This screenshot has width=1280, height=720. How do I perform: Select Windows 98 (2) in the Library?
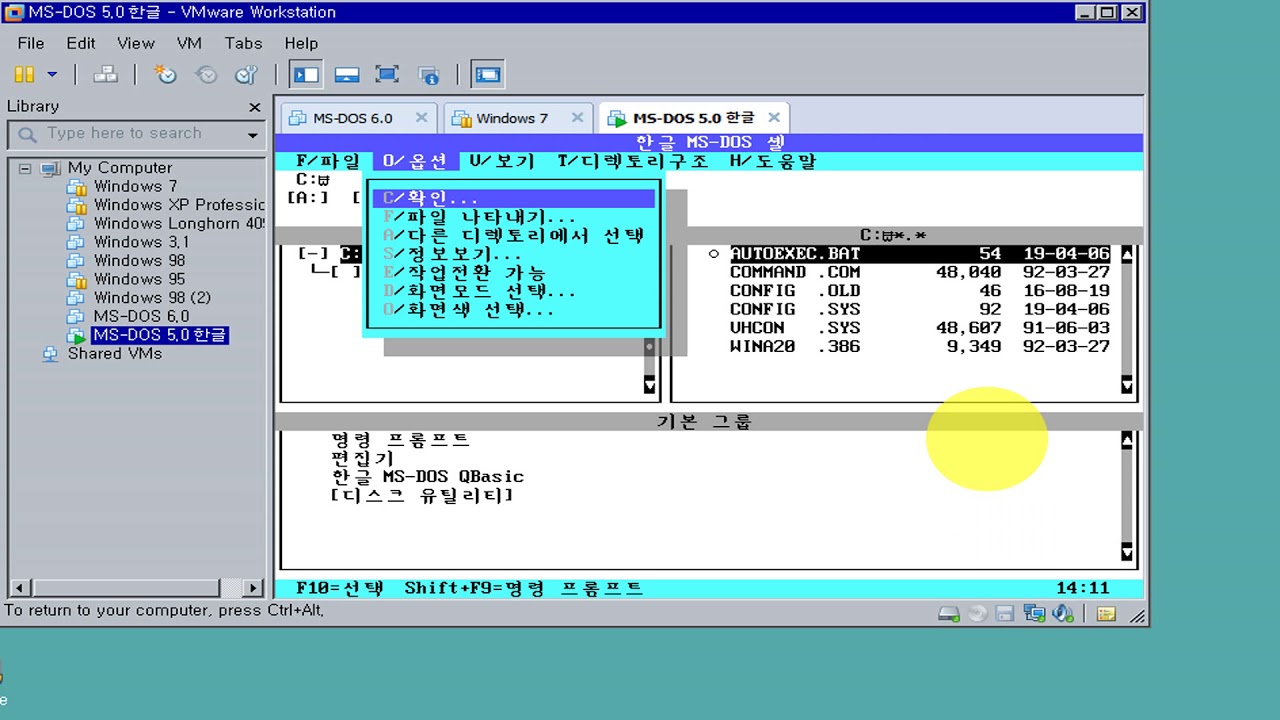pyautogui.click(x=152, y=298)
